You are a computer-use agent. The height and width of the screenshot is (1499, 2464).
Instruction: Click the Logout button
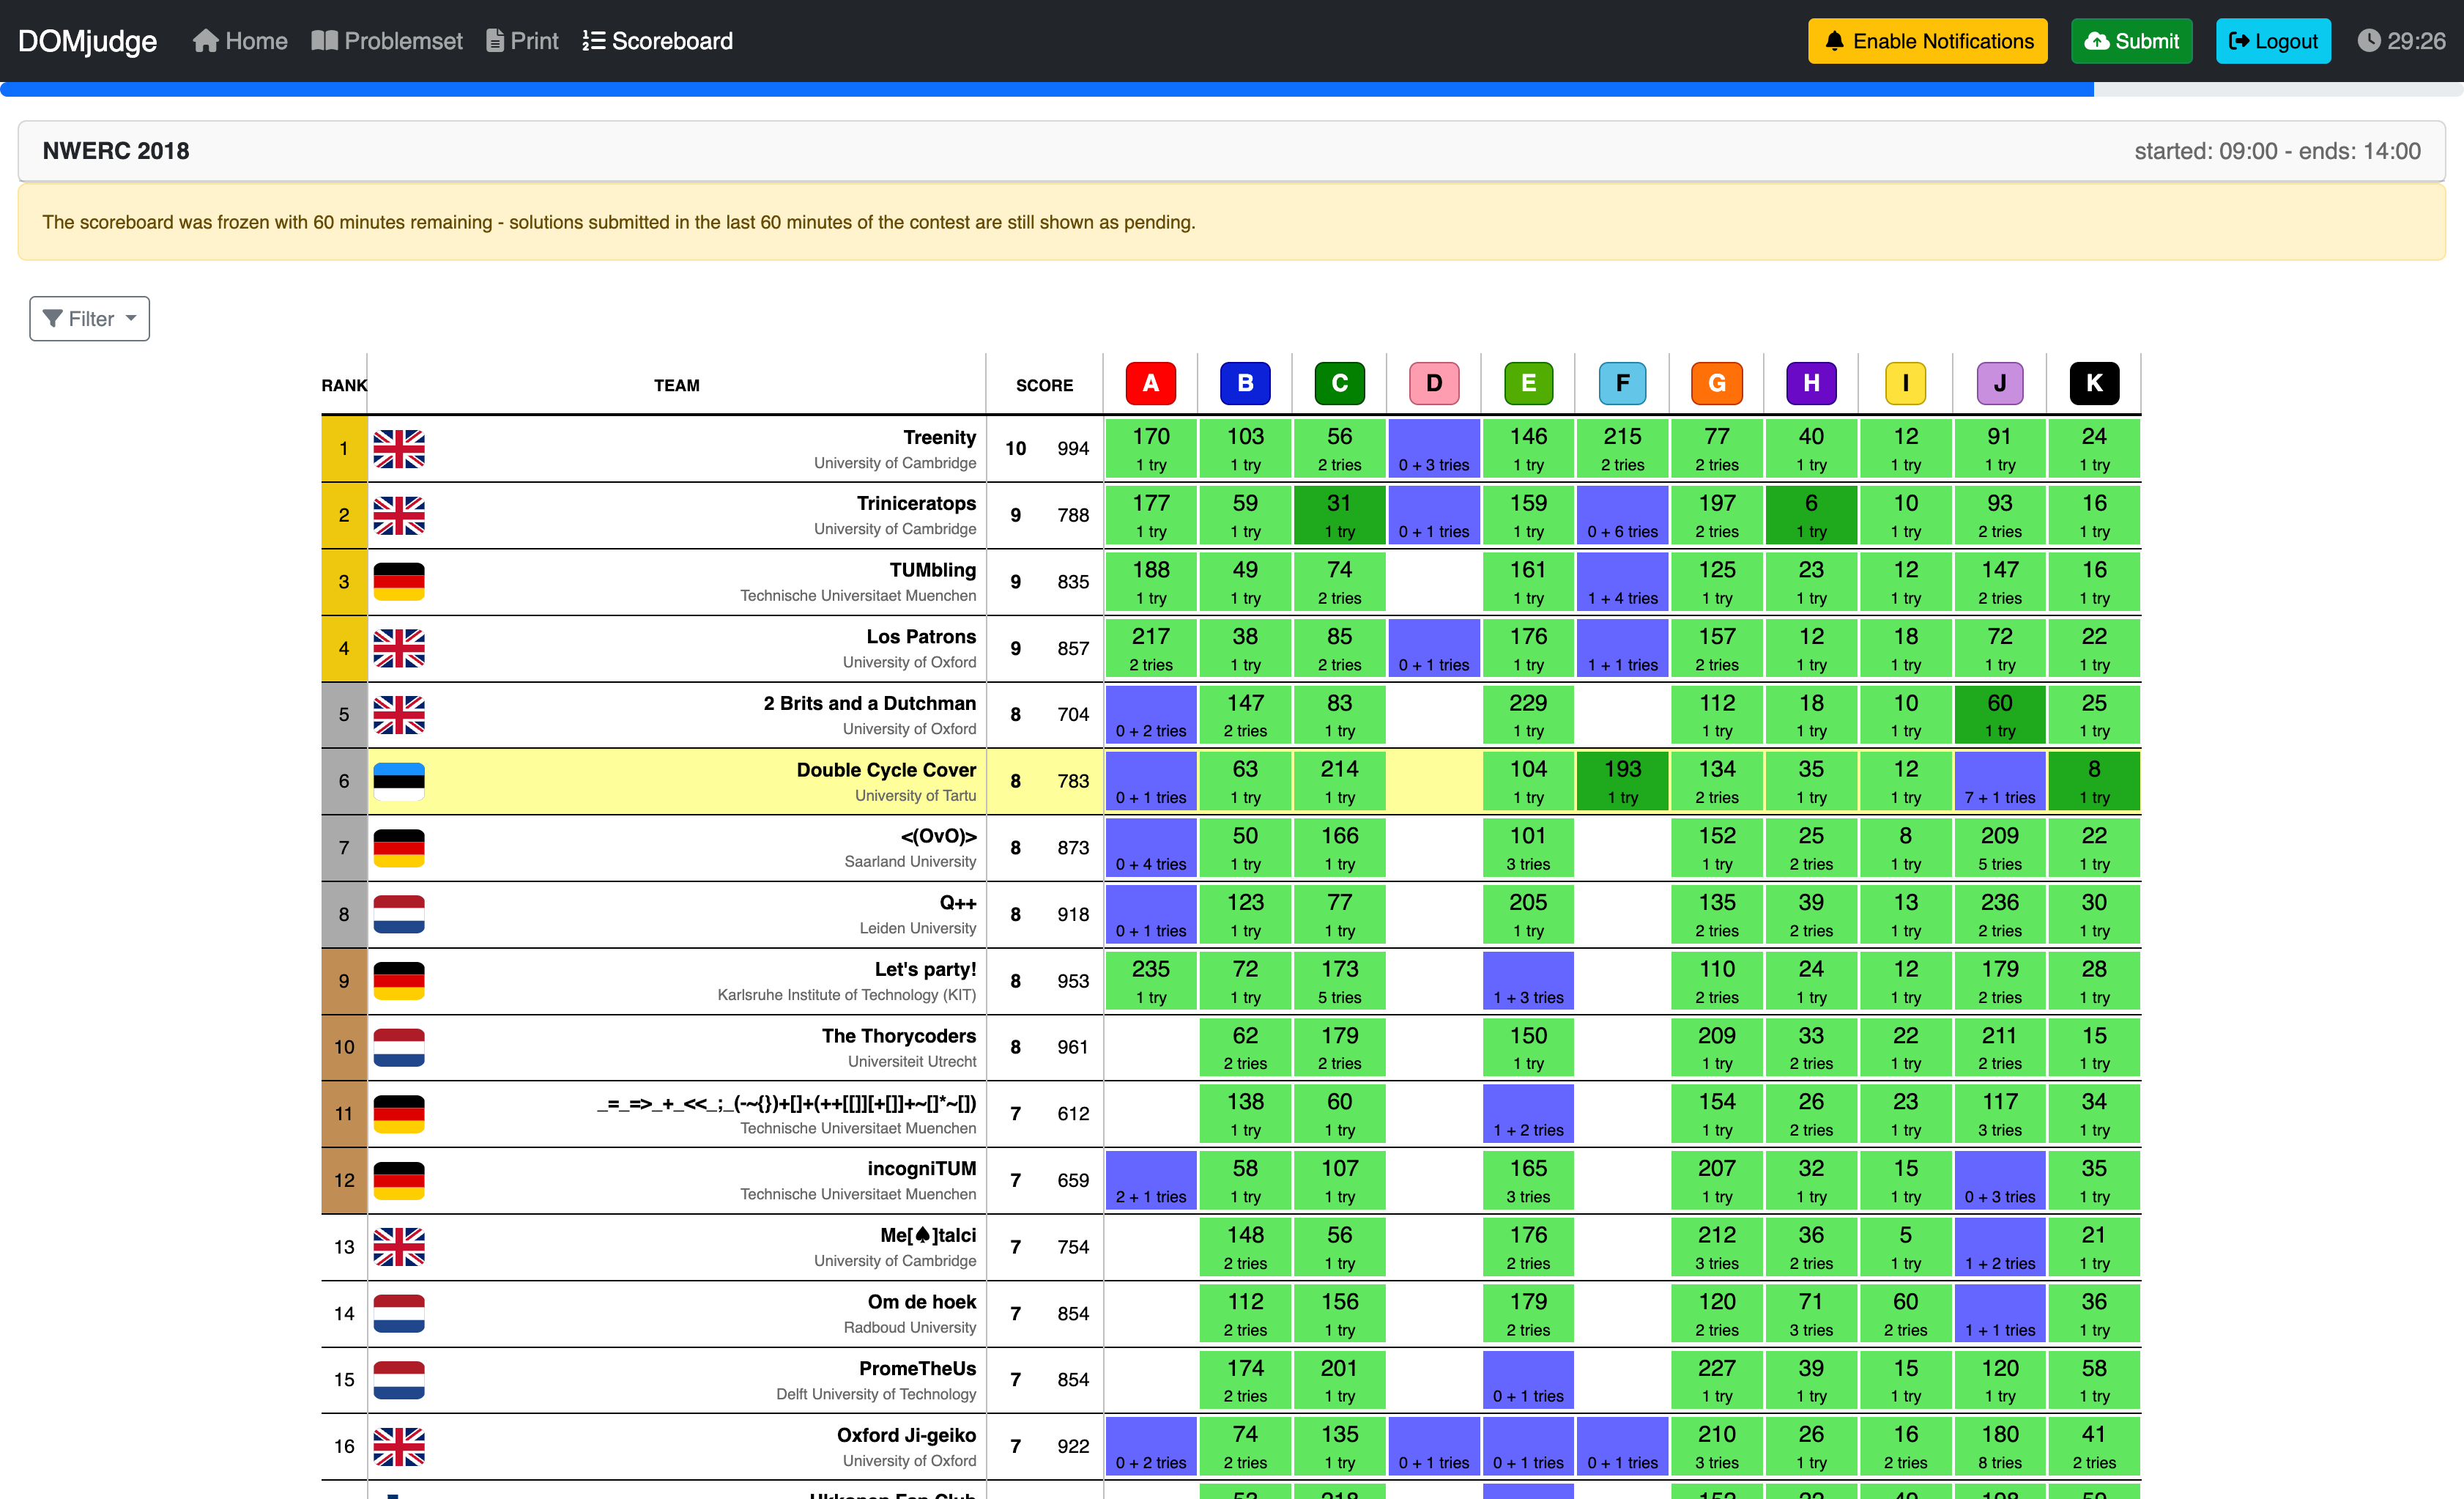coord(2272,41)
